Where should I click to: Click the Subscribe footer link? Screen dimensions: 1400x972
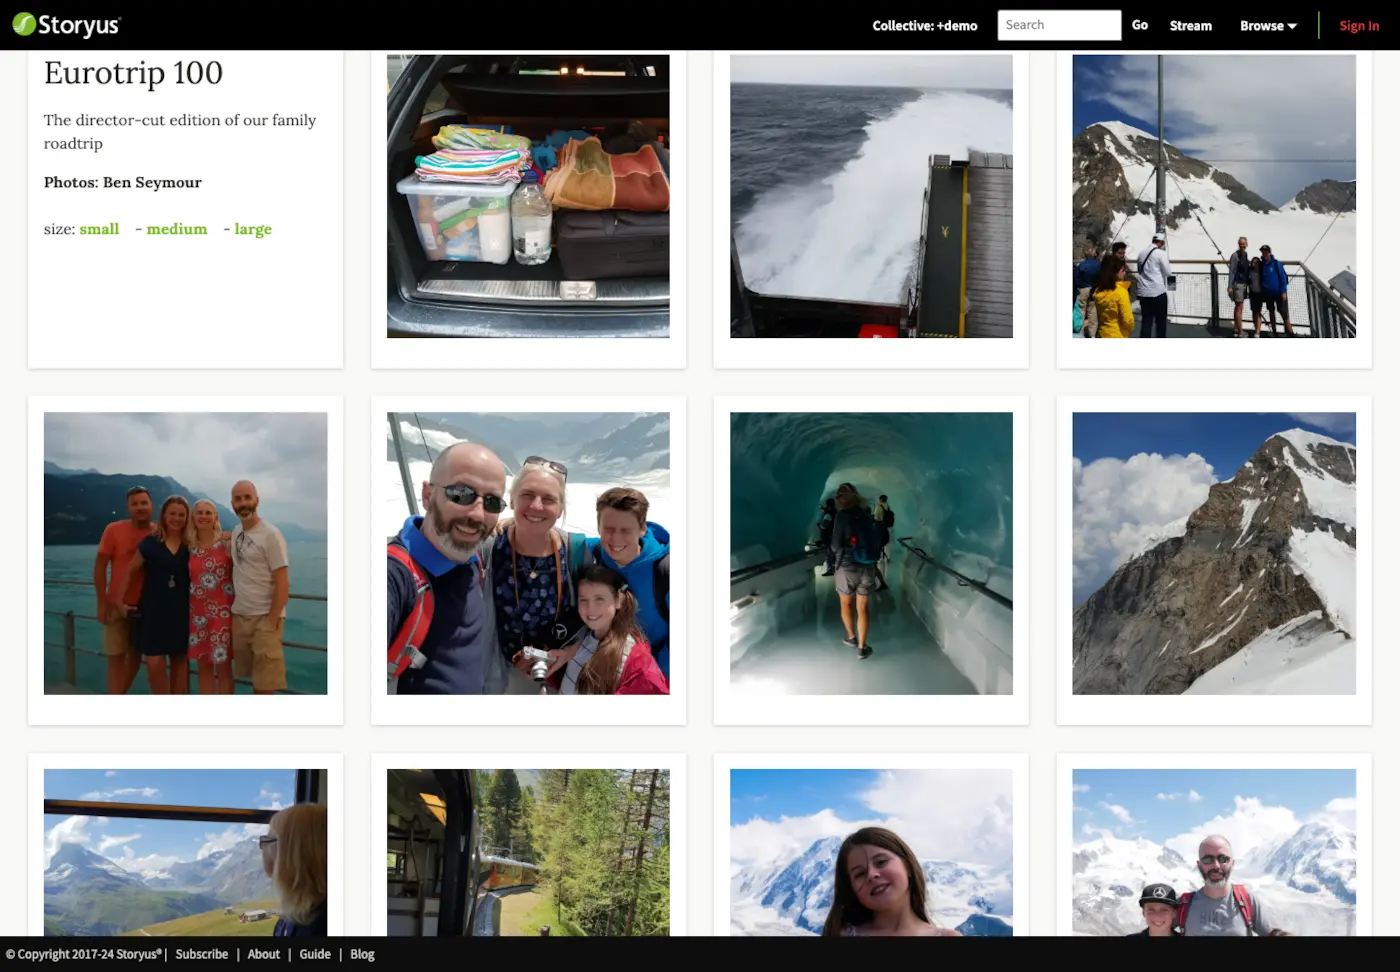[202, 954]
